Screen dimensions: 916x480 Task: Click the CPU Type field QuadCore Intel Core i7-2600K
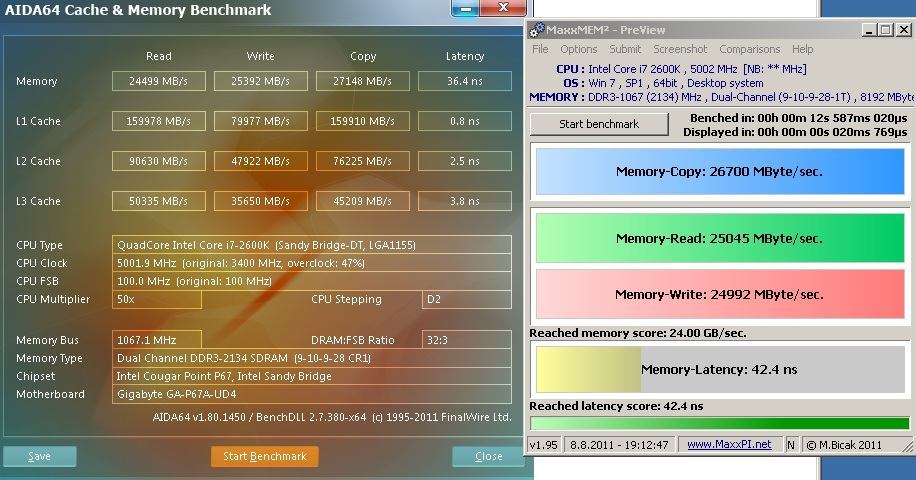click(x=311, y=245)
